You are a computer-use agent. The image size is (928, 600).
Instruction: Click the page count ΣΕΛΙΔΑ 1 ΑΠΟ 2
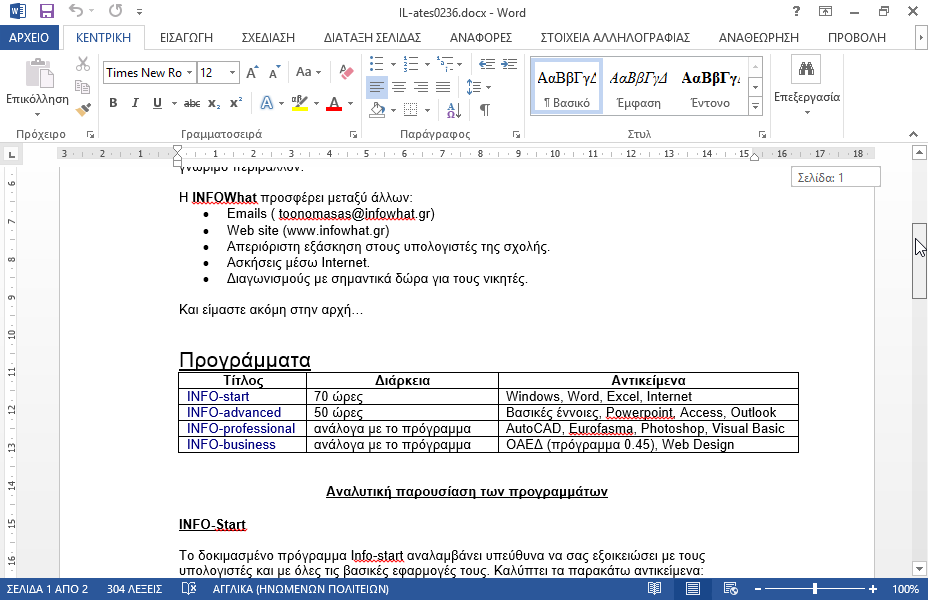(x=47, y=589)
